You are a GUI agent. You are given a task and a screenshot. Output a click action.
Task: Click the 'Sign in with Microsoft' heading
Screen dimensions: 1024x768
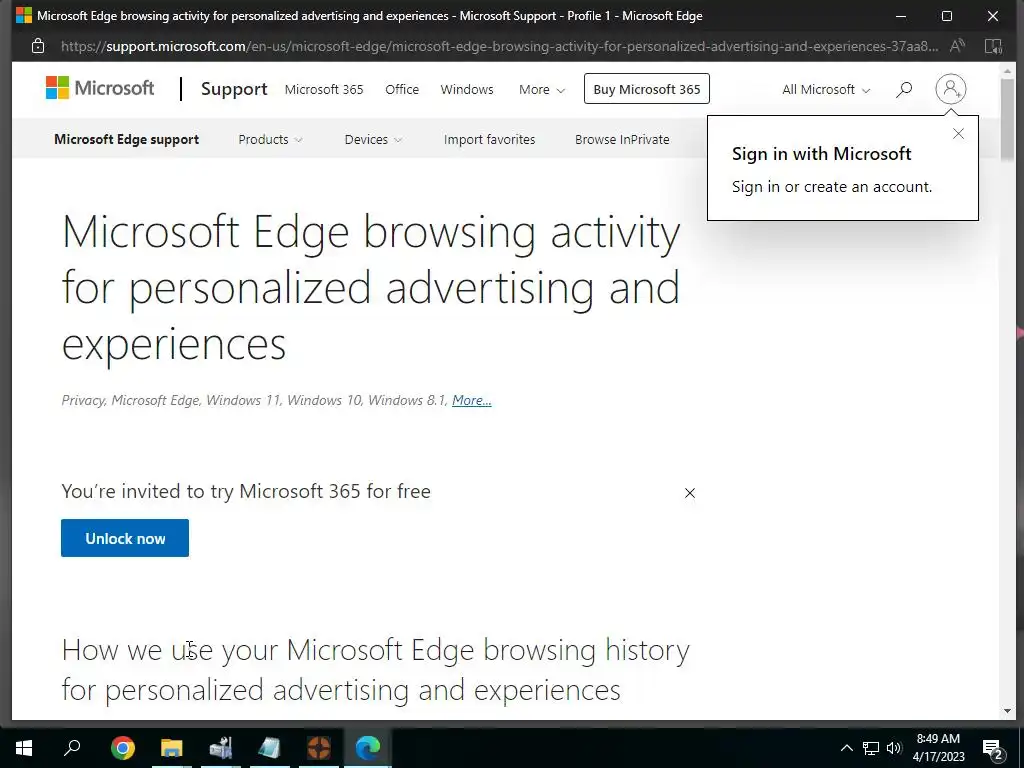point(822,153)
